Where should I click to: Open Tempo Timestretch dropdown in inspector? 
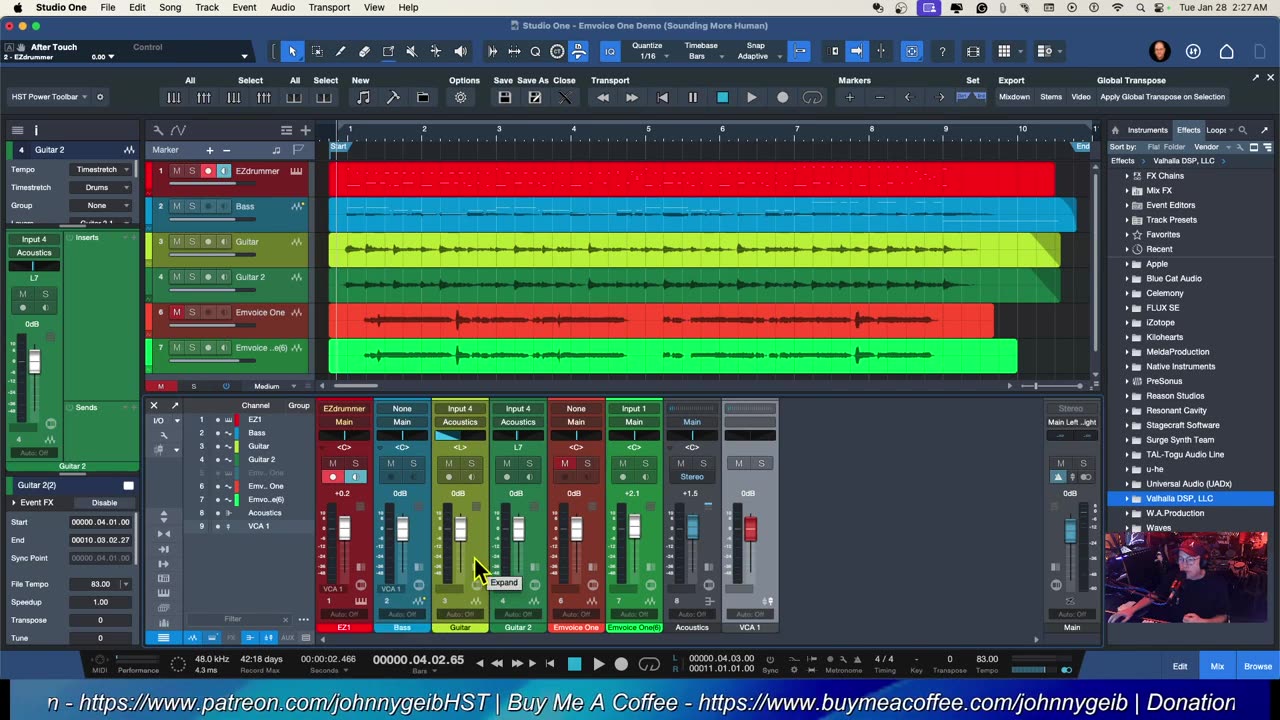click(103, 169)
